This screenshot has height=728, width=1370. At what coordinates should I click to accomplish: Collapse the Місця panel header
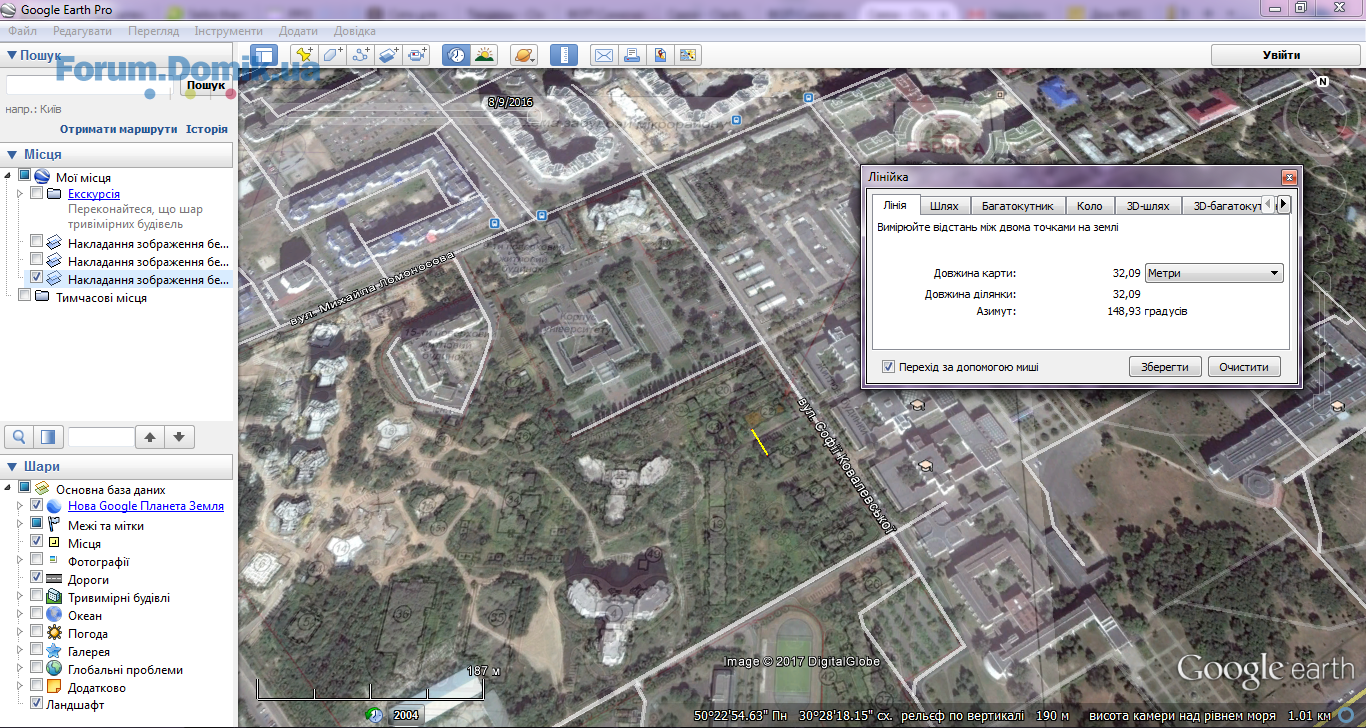(x=118, y=154)
